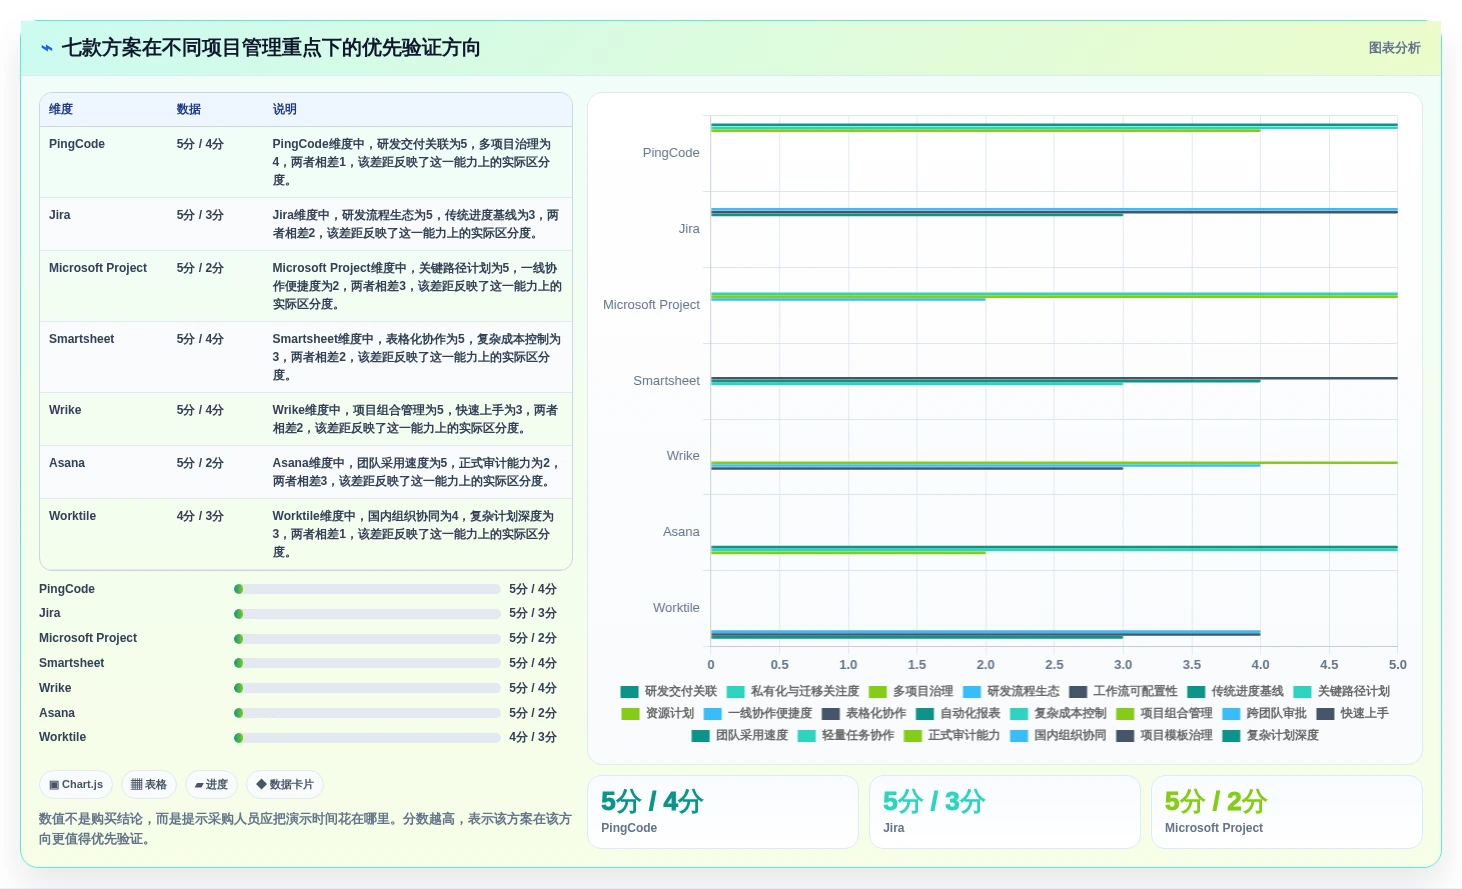
Task: Click the 进度 chip
Action: click(x=211, y=785)
